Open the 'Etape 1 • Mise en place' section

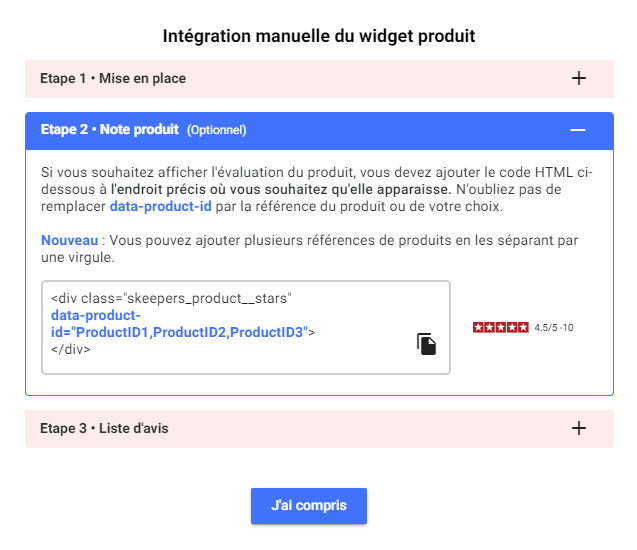point(113,78)
